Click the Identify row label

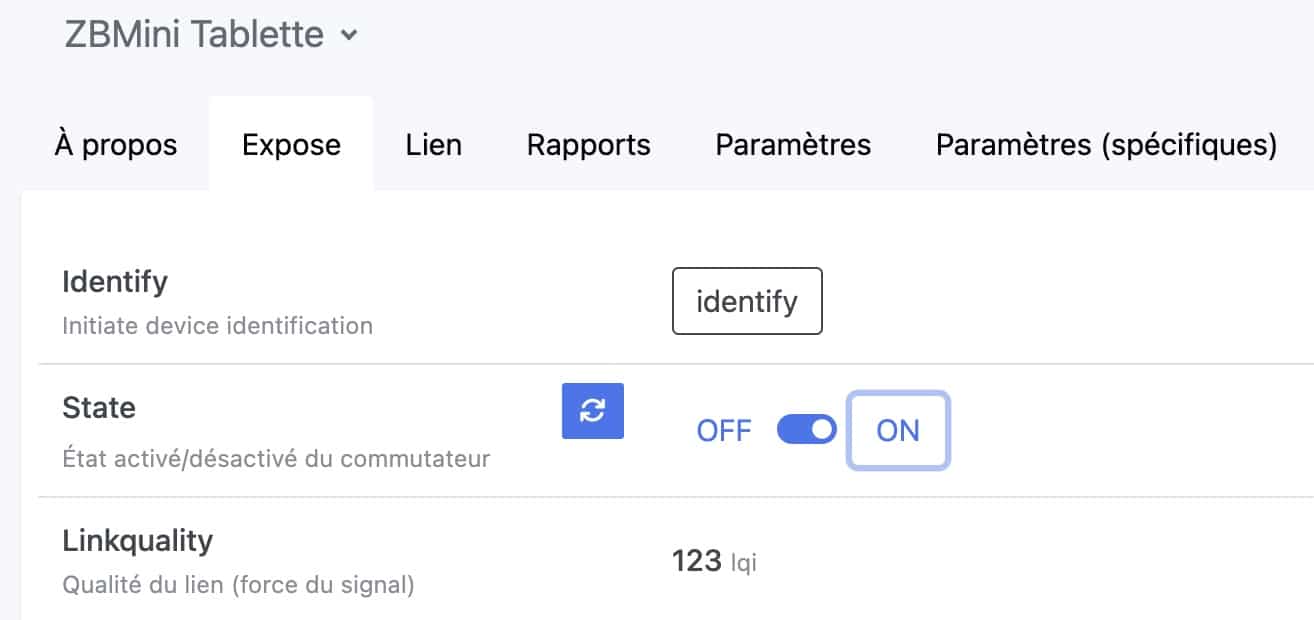[x=115, y=282]
